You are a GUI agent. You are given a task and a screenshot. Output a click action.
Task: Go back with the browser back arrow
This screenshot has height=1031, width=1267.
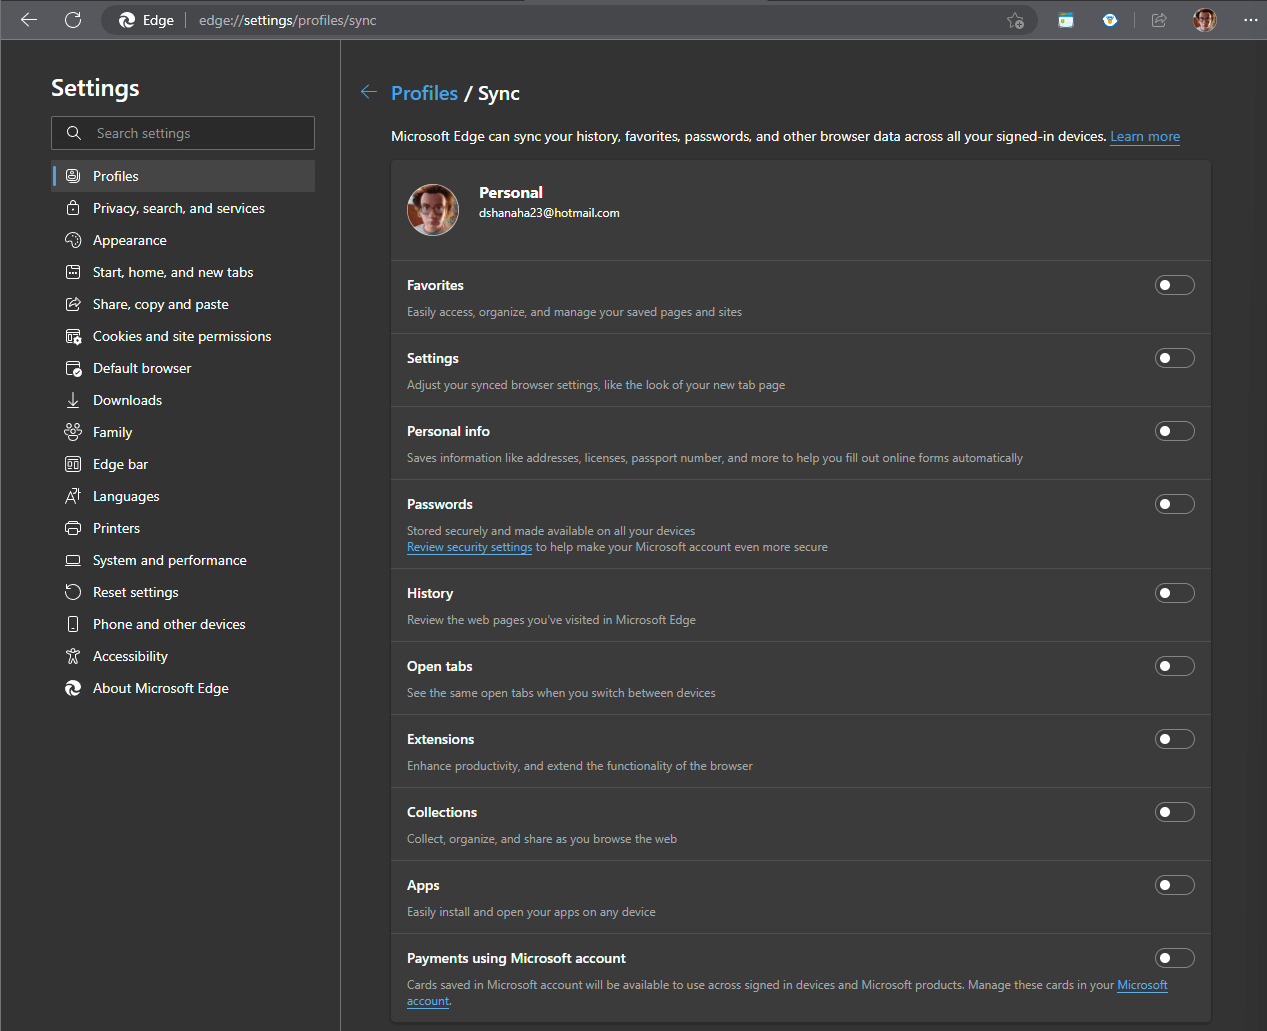coord(29,20)
